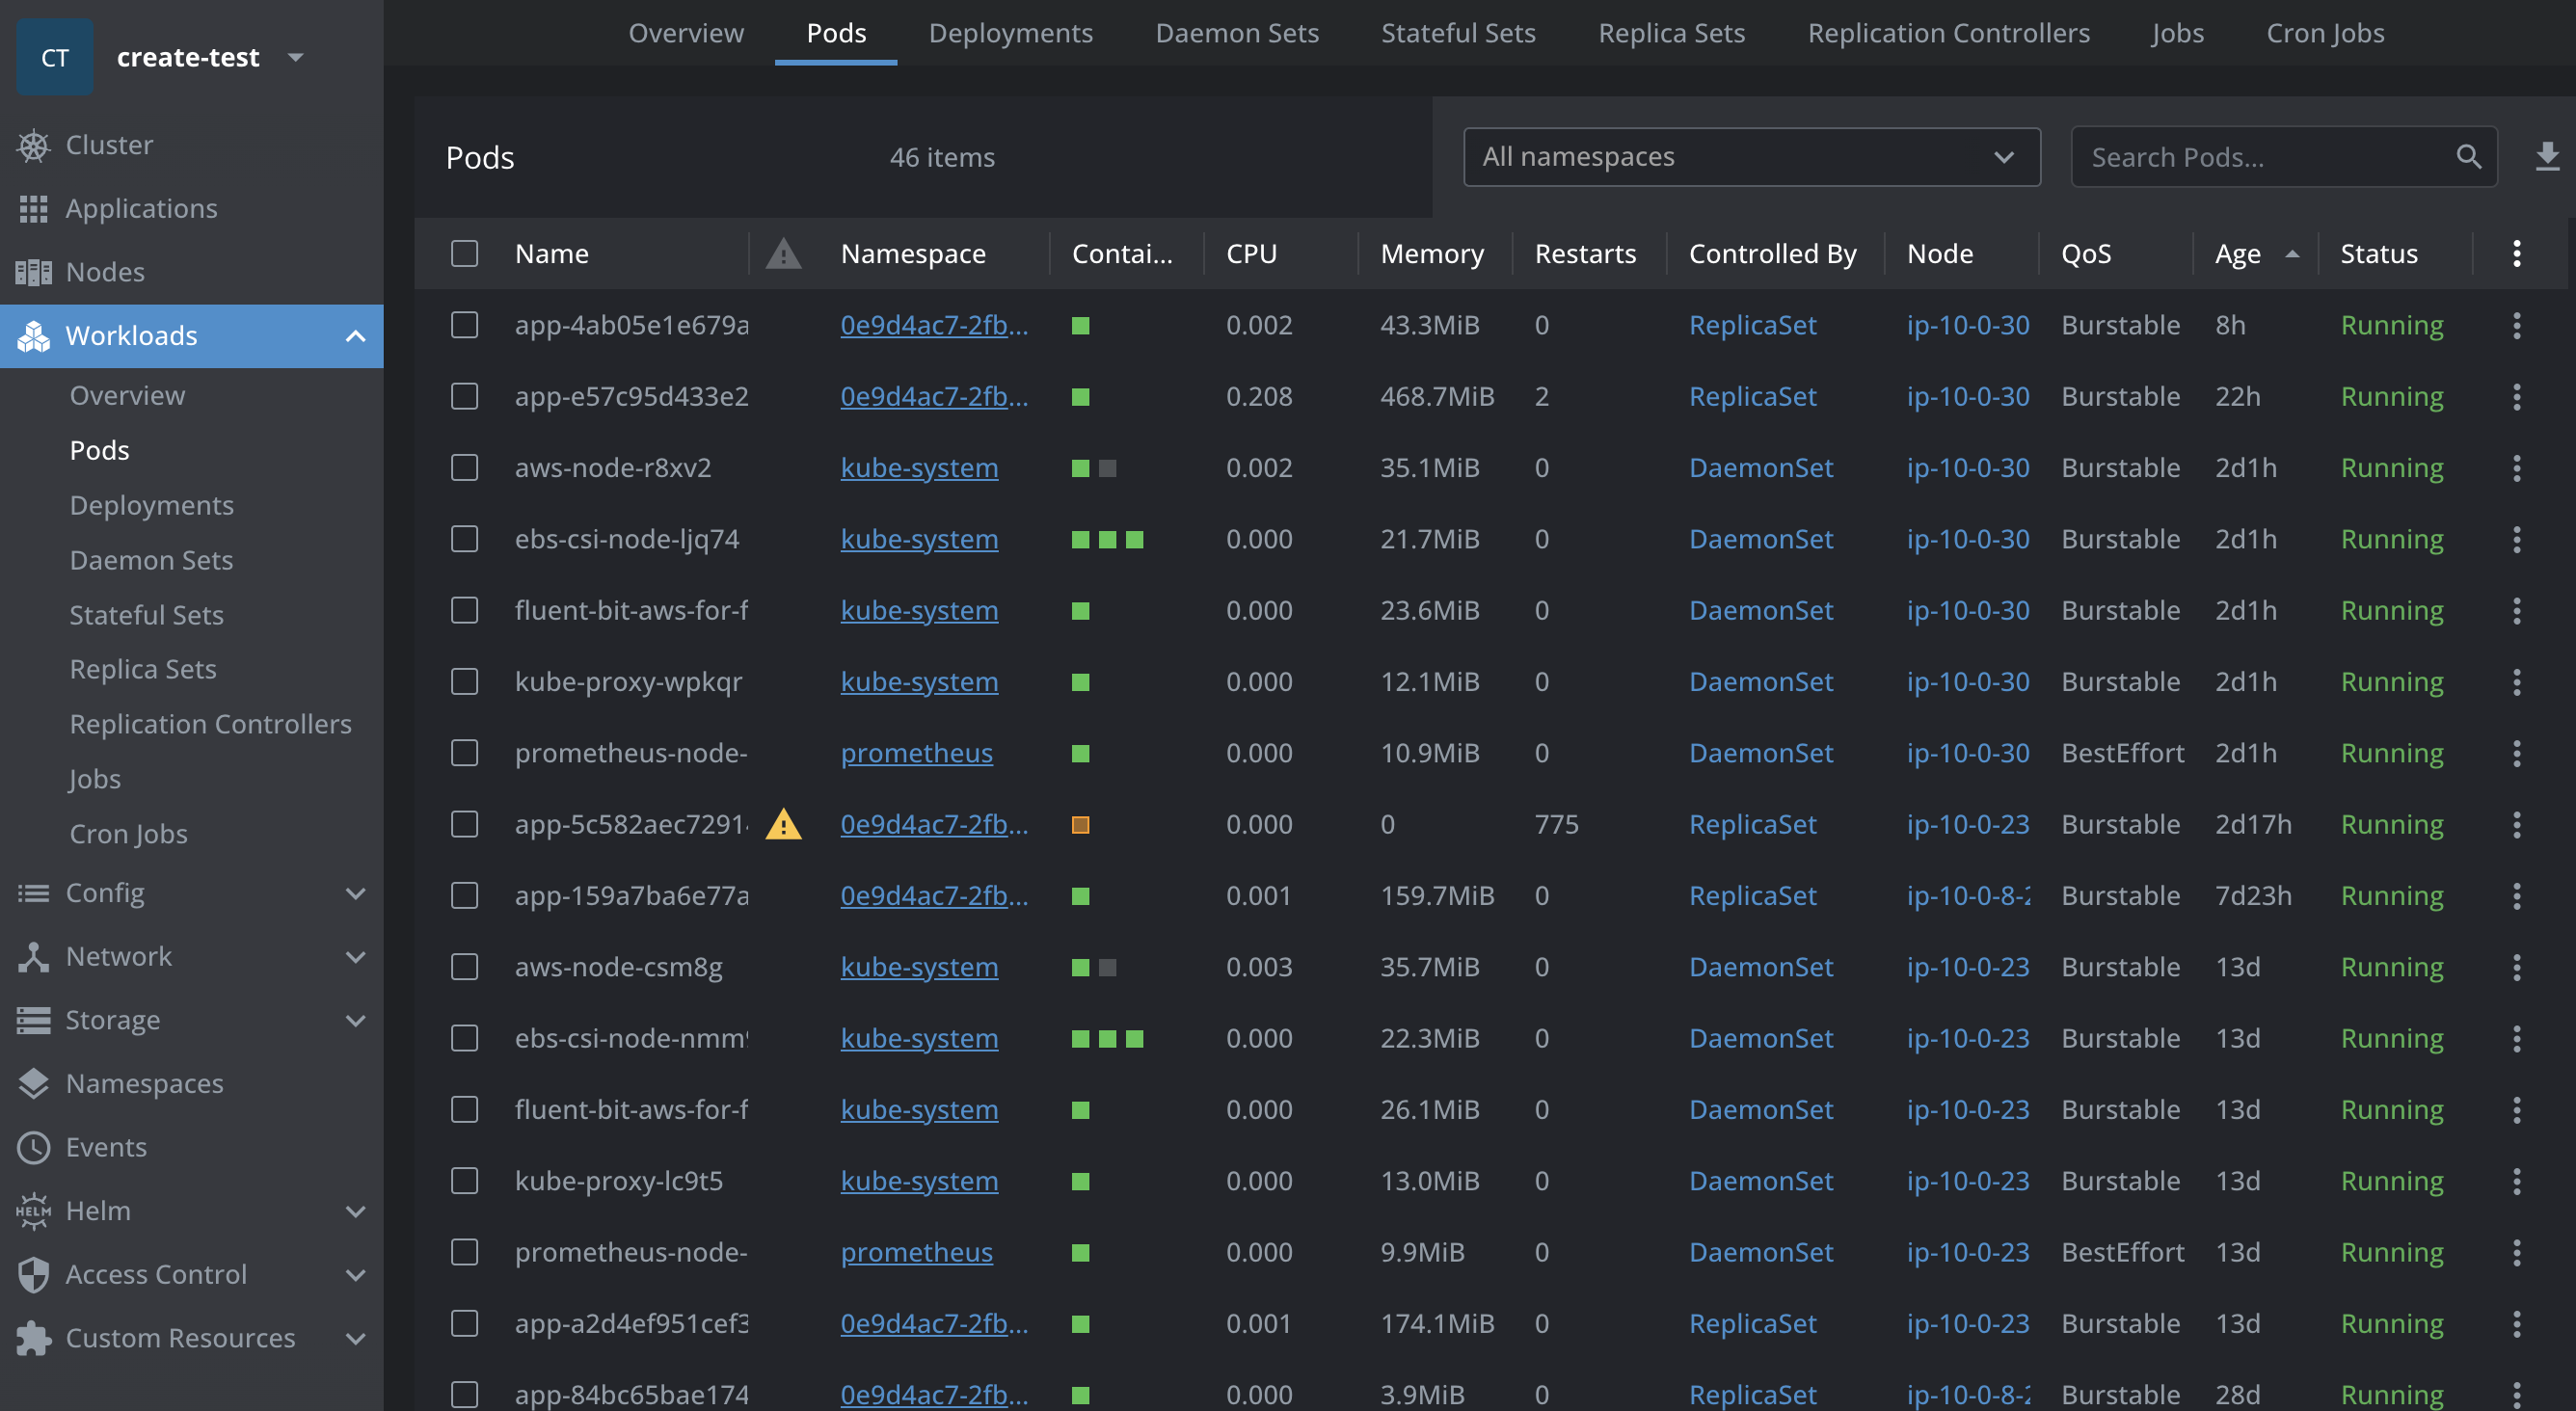Image resolution: width=2576 pixels, height=1411 pixels.
Task: Collapse the Workloads sidebar section
Action: tap(355, 336)
